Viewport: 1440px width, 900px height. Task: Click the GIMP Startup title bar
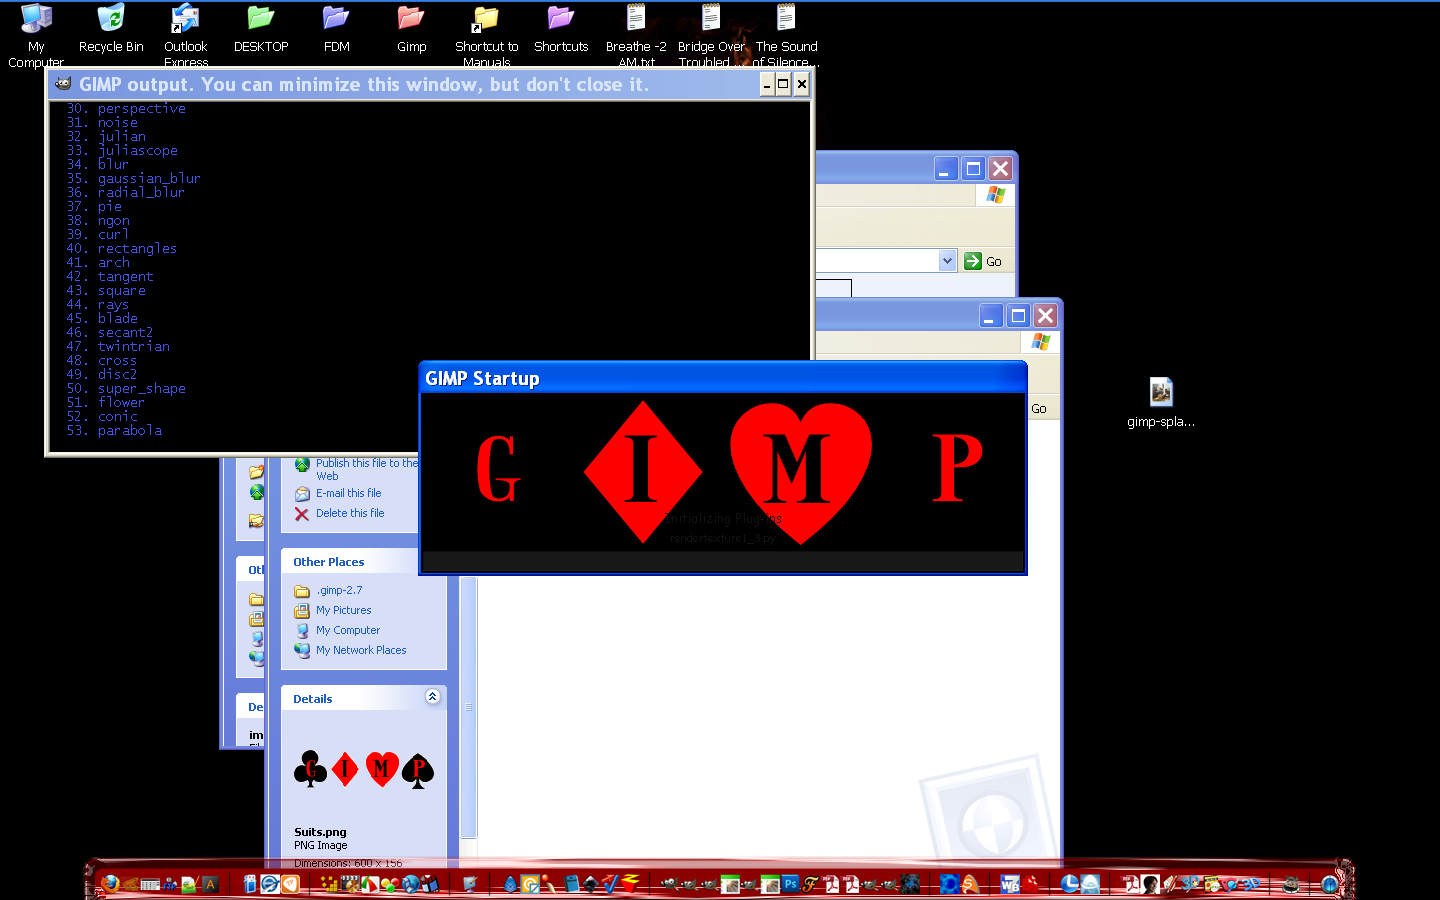tap(723, 378)
